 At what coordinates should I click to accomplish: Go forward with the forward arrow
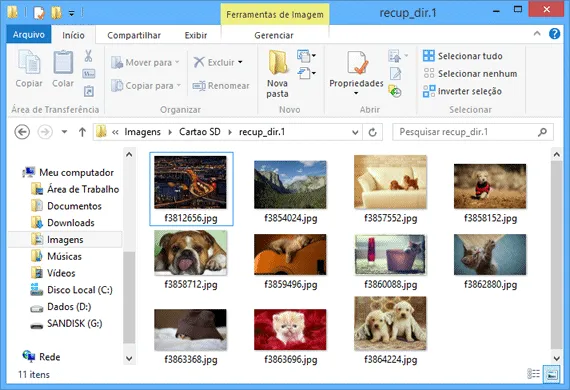tap(45, 132)
